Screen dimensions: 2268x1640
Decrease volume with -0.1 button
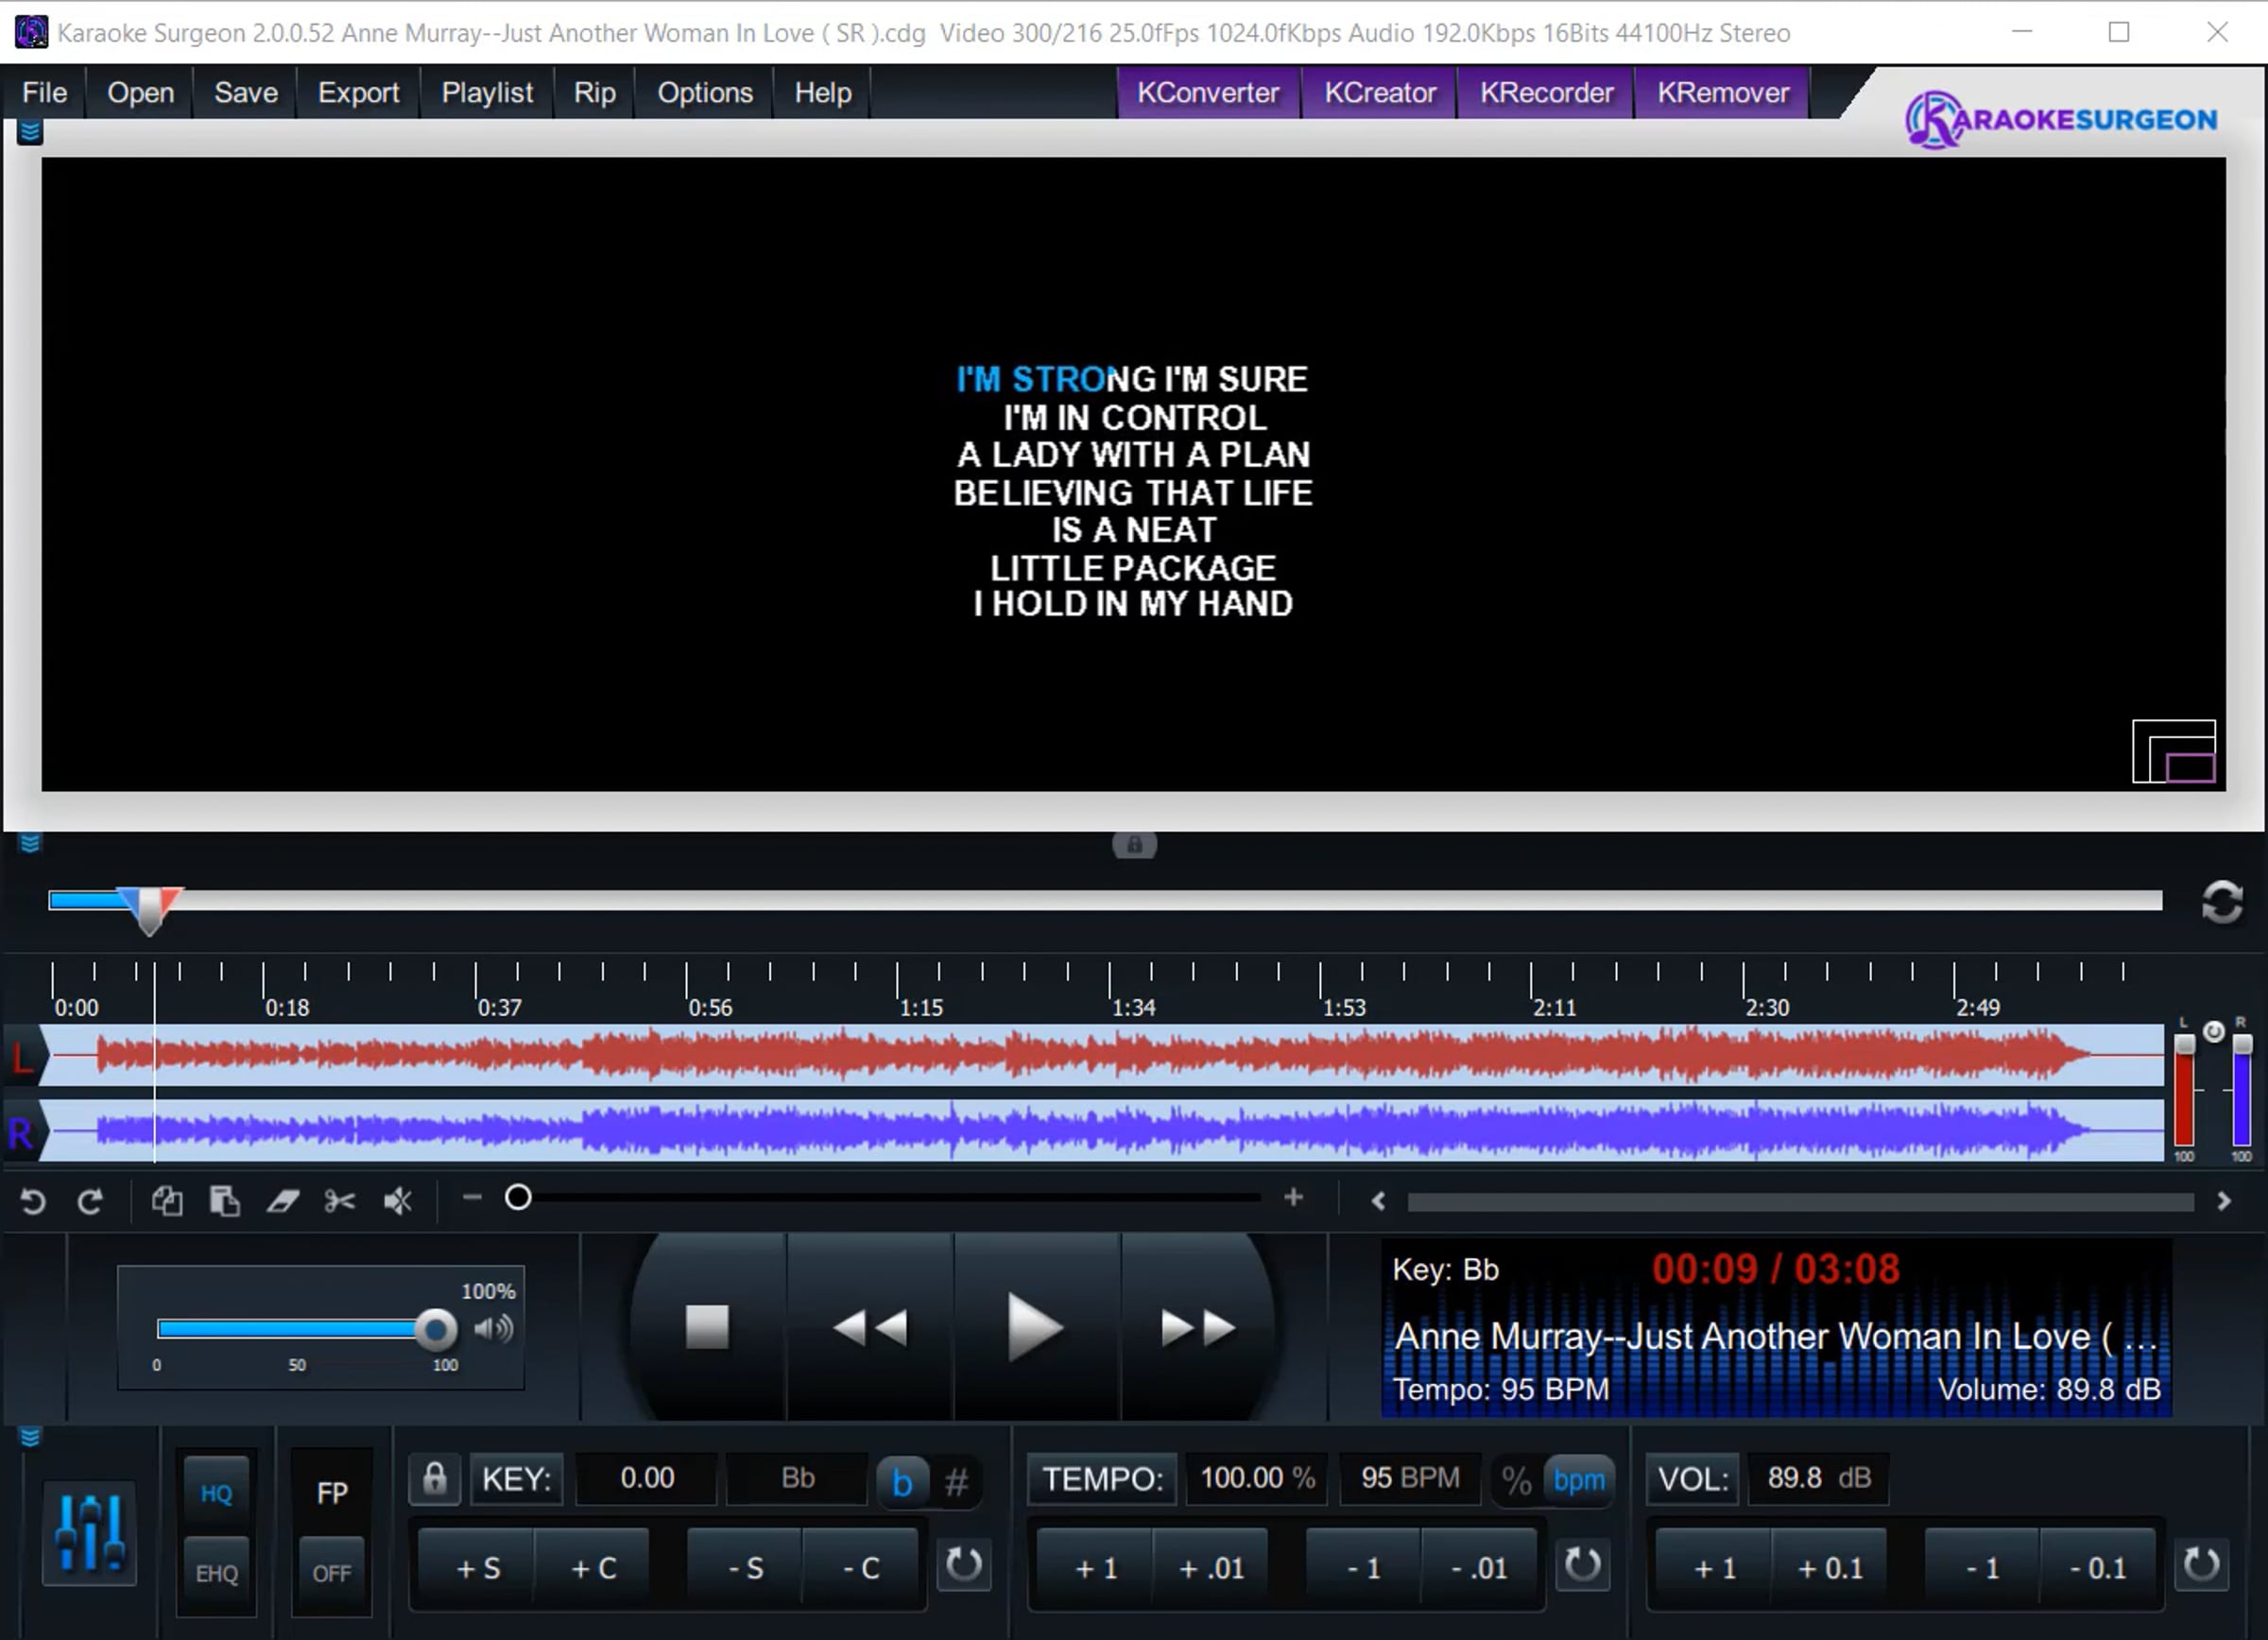pyautogui.click(x=2098, y=1568)
